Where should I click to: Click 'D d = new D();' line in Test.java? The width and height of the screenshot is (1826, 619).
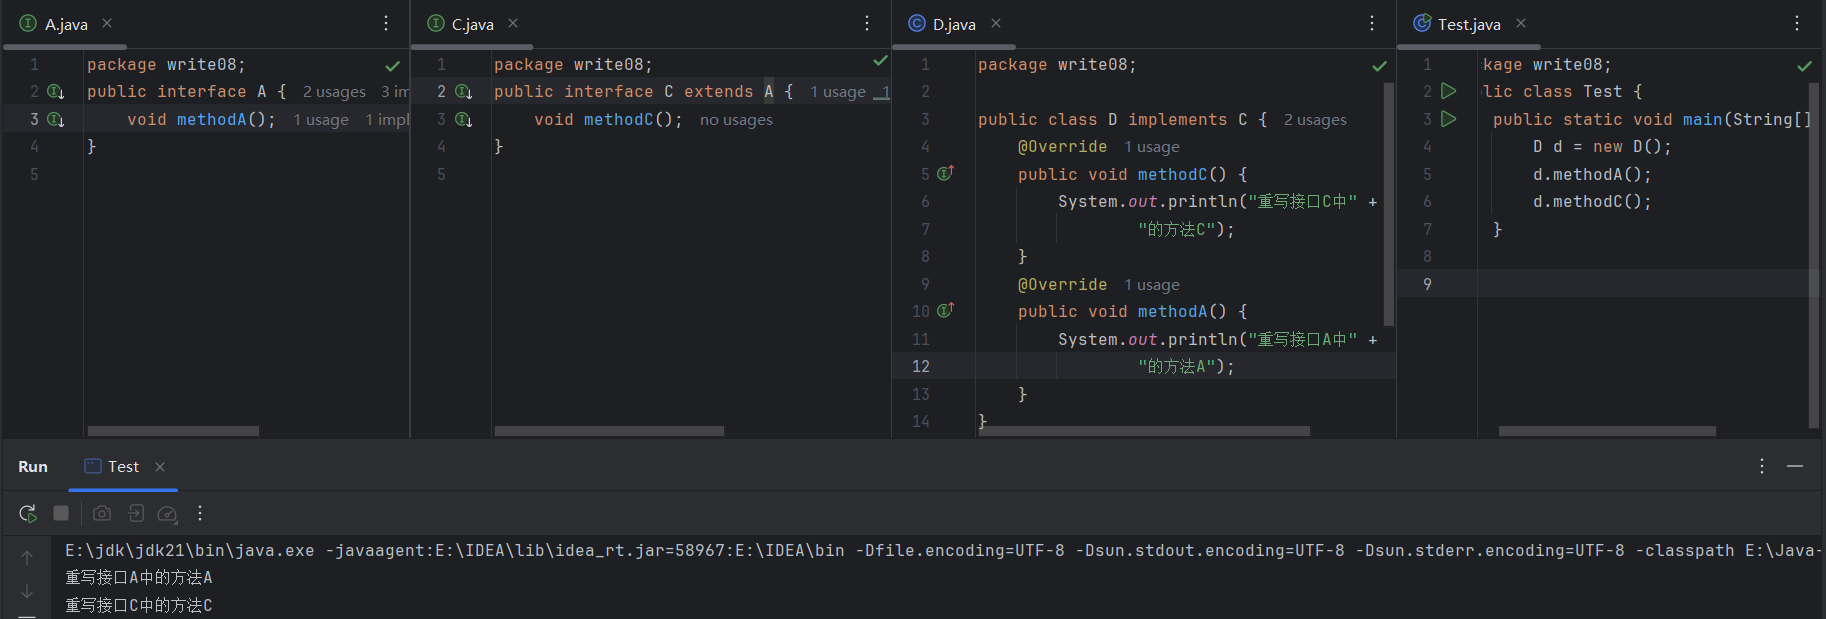[x=1602, y=146]
